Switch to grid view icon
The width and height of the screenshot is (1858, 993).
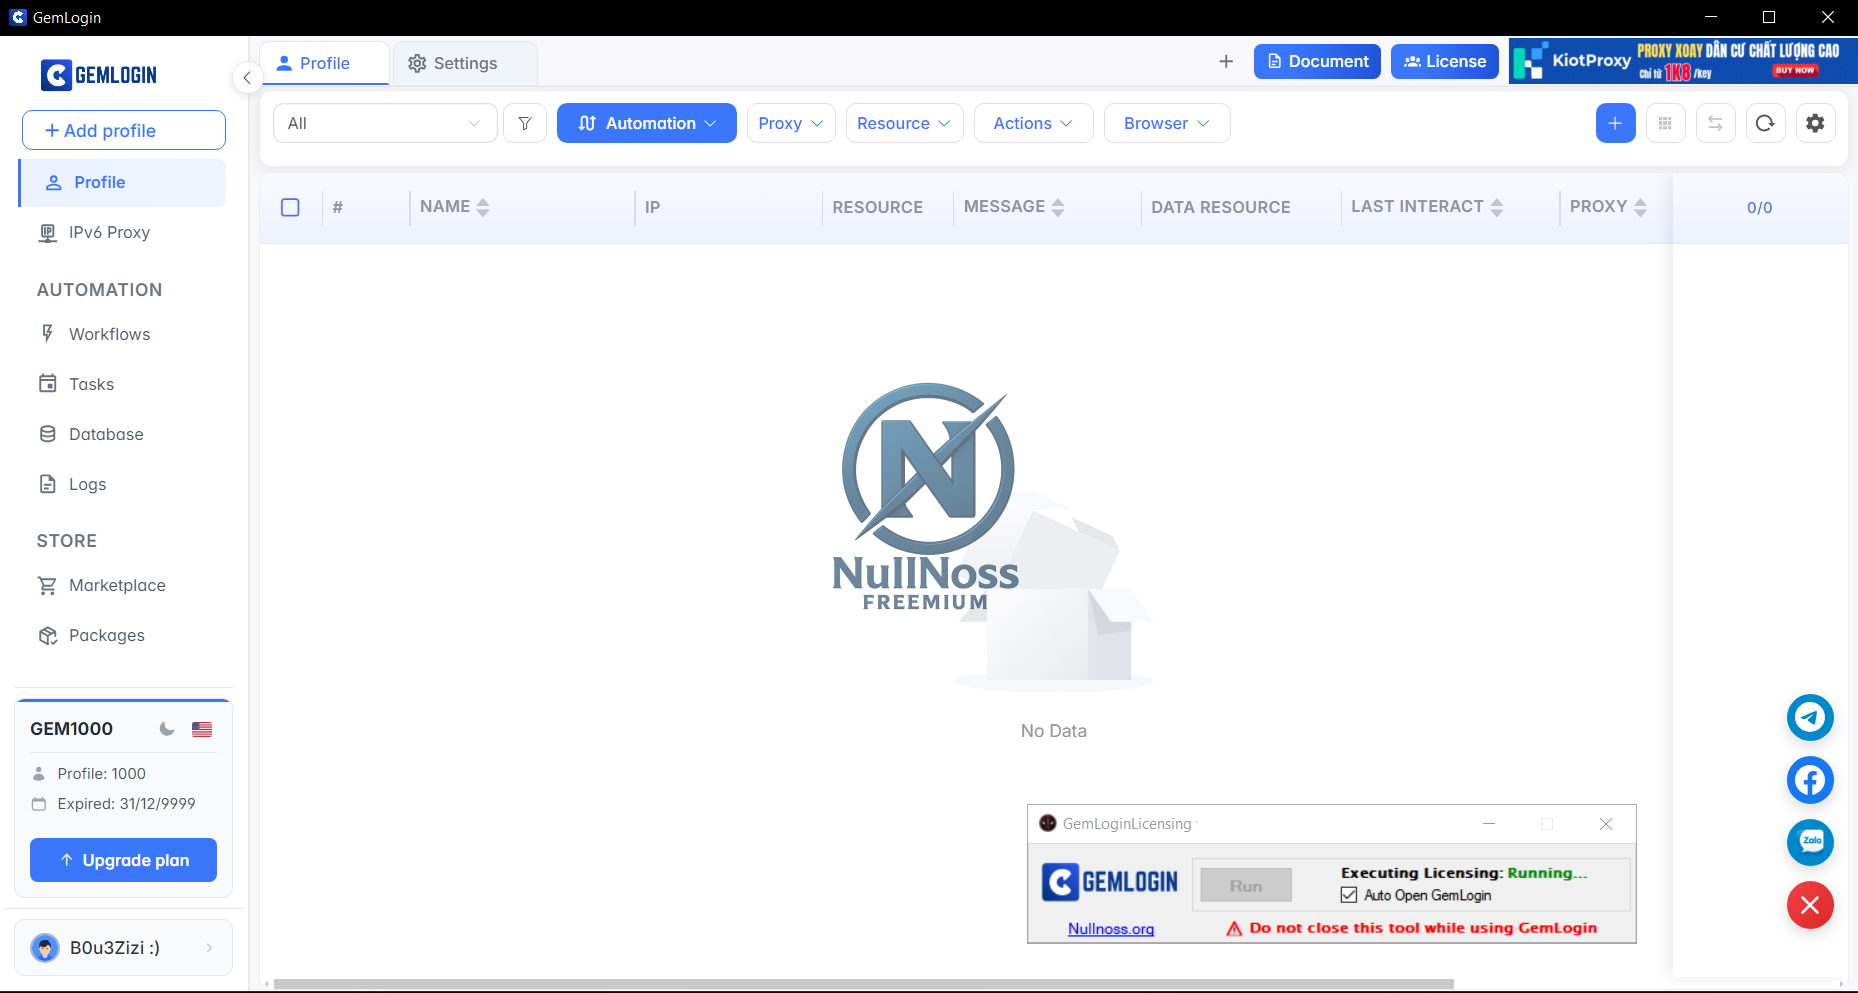point(1665,123)
